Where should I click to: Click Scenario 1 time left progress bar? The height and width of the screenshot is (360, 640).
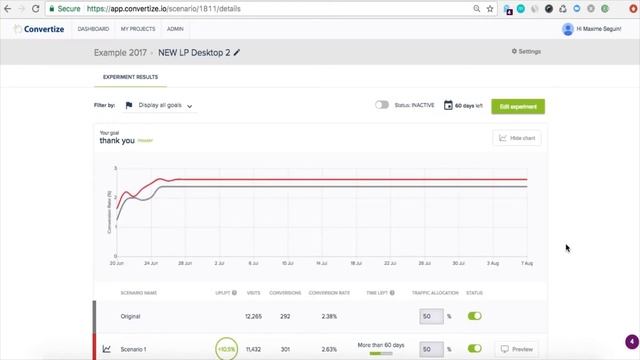point(381,353)
